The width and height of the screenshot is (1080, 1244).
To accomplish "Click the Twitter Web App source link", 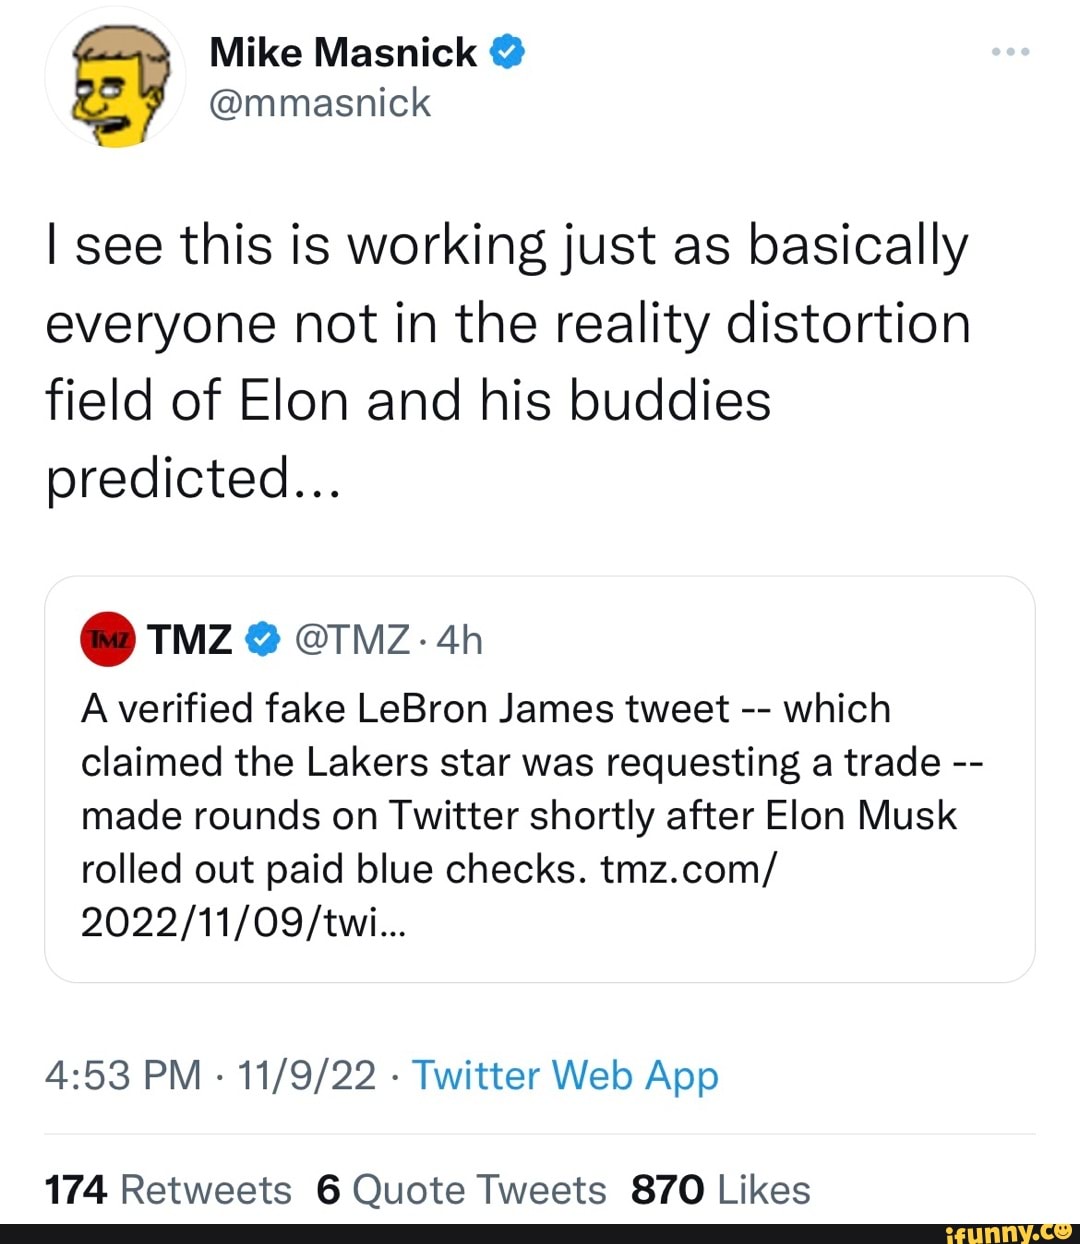I will [565, 1076].
